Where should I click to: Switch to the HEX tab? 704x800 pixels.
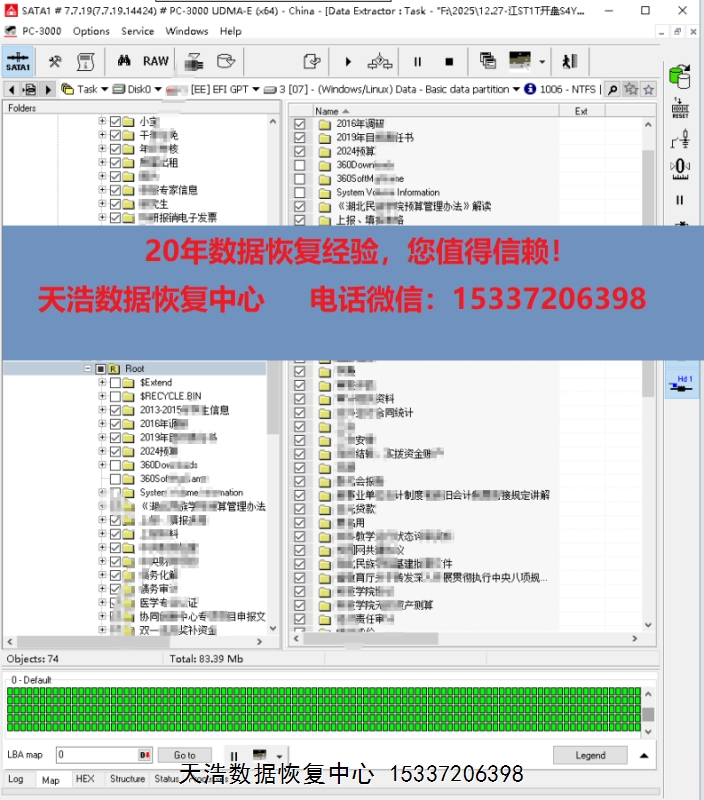pos(85,779)
